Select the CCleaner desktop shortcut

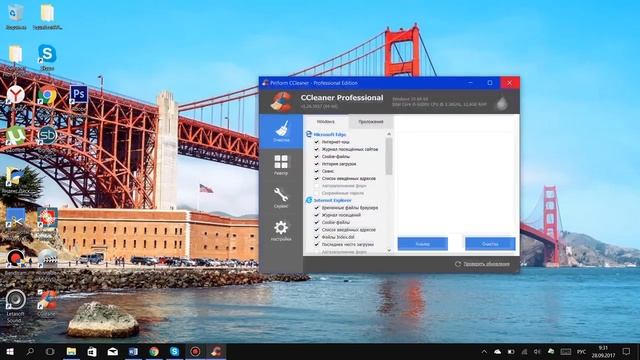(x=47, y=304)
